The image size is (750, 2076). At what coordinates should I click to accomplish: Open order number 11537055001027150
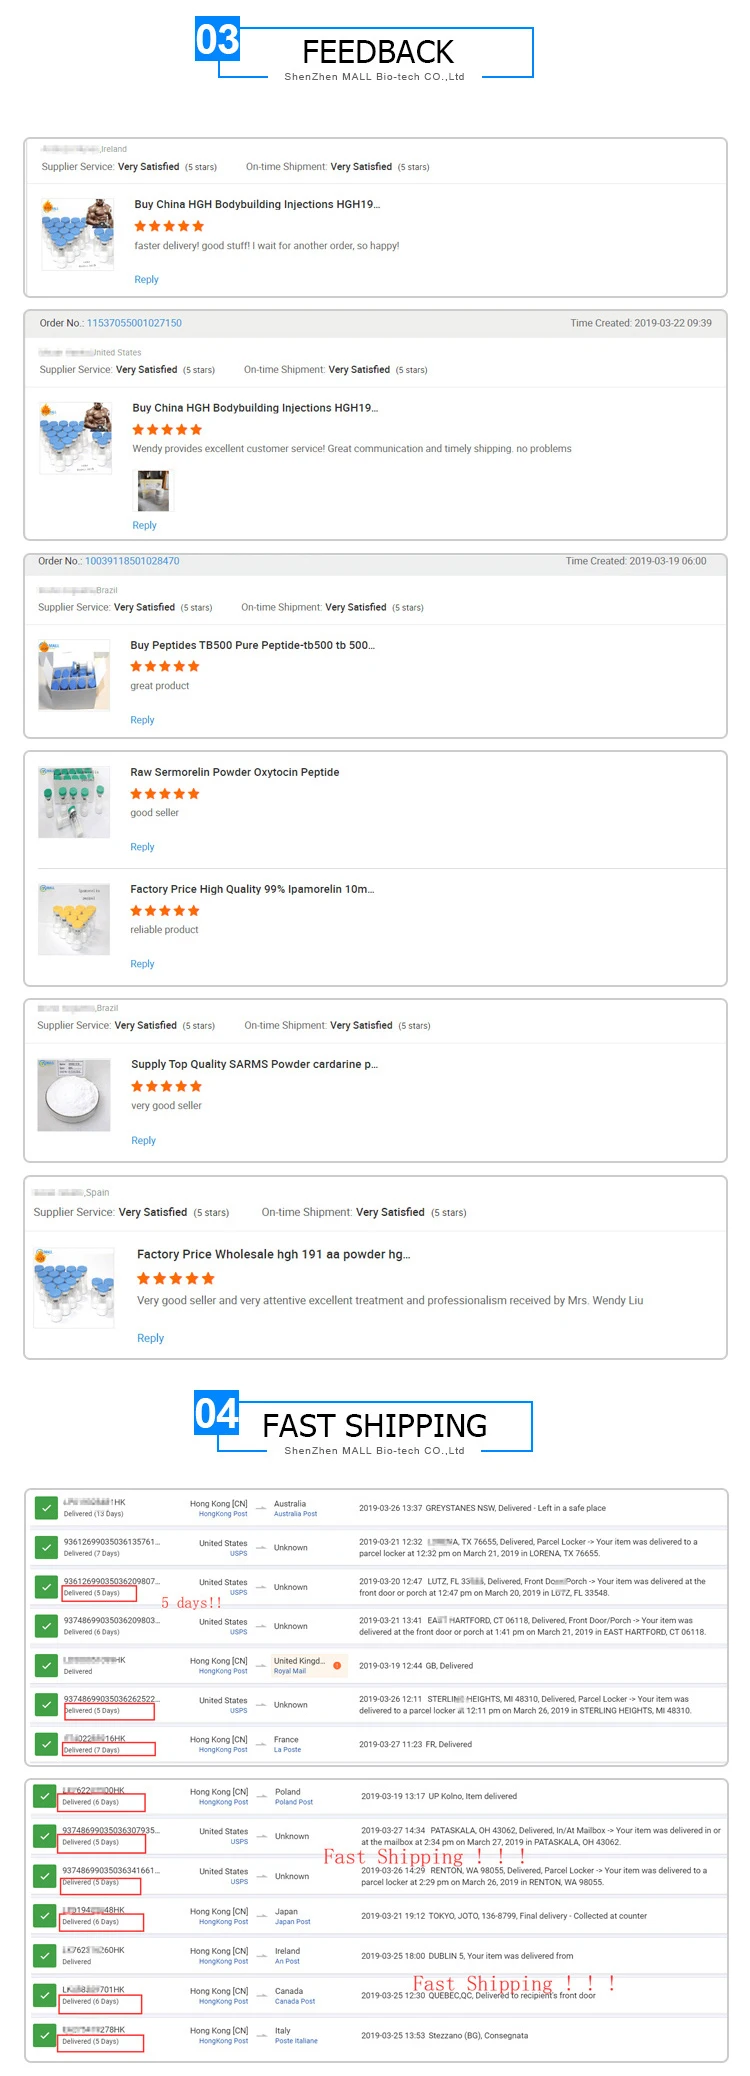(x=134, y=323)
